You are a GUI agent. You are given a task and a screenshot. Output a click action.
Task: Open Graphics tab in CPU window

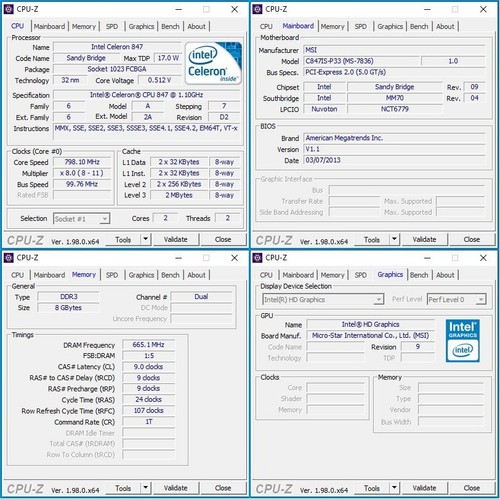(141, 26)
